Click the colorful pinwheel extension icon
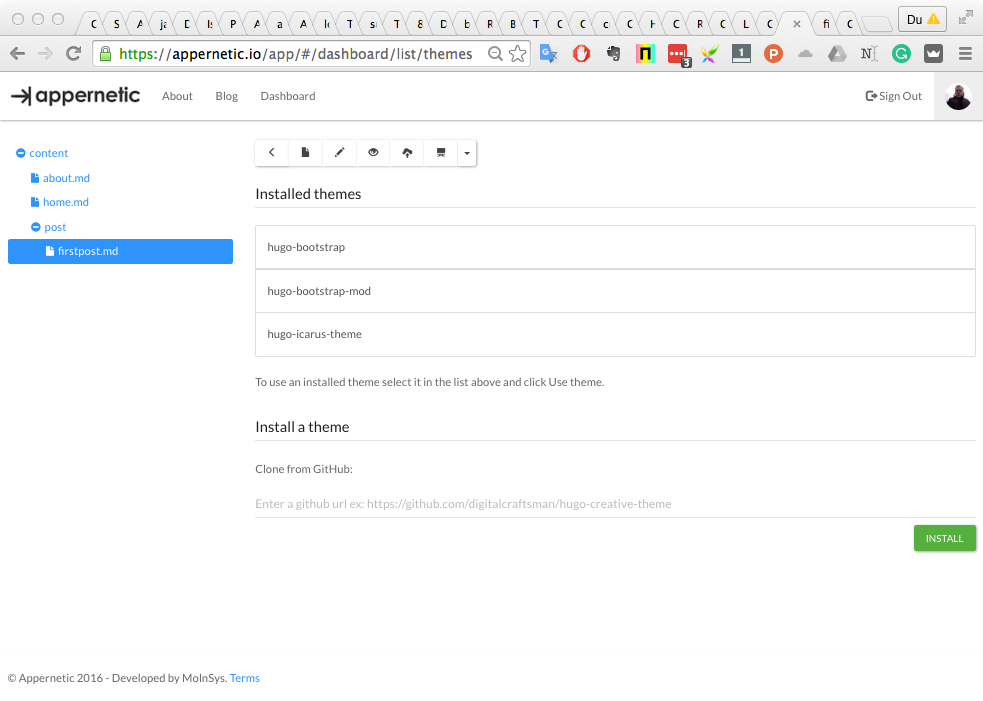Viewport: 983px width, 701px height. [709, 54]
